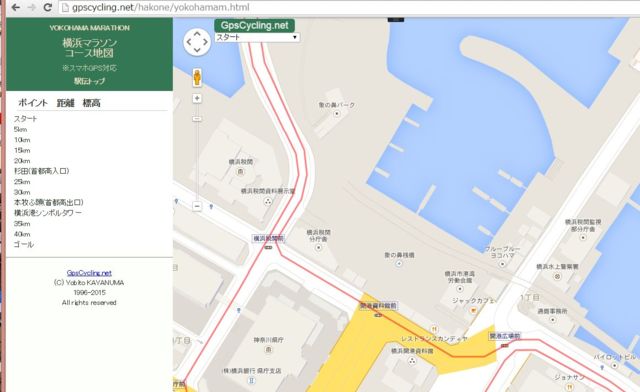The image size is (640, 392).
Task: Zoom in with the plus button
Action: (x=197, y=98)
